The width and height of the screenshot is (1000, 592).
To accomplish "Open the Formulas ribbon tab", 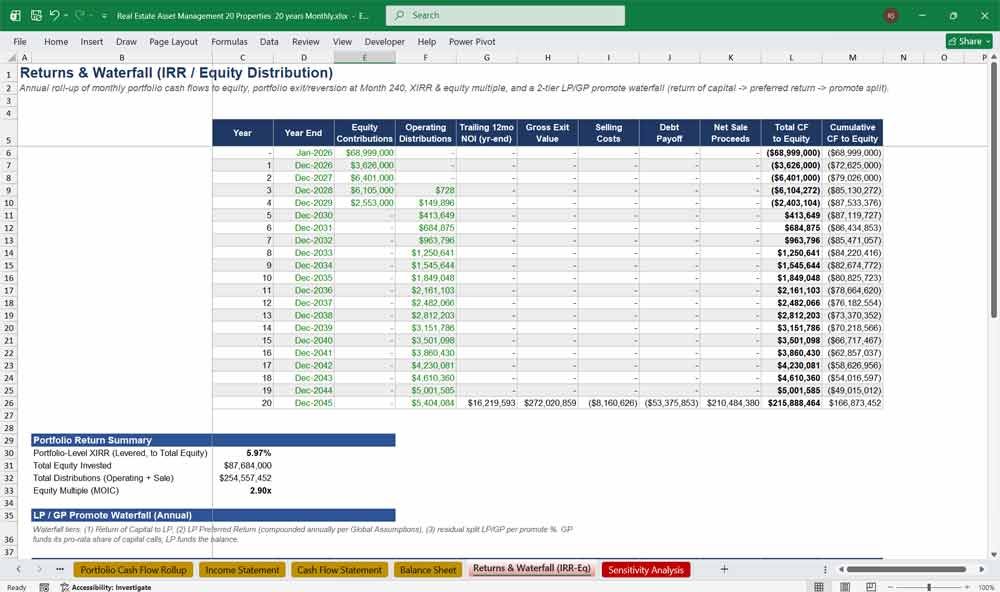I will [x=229, y=41].
